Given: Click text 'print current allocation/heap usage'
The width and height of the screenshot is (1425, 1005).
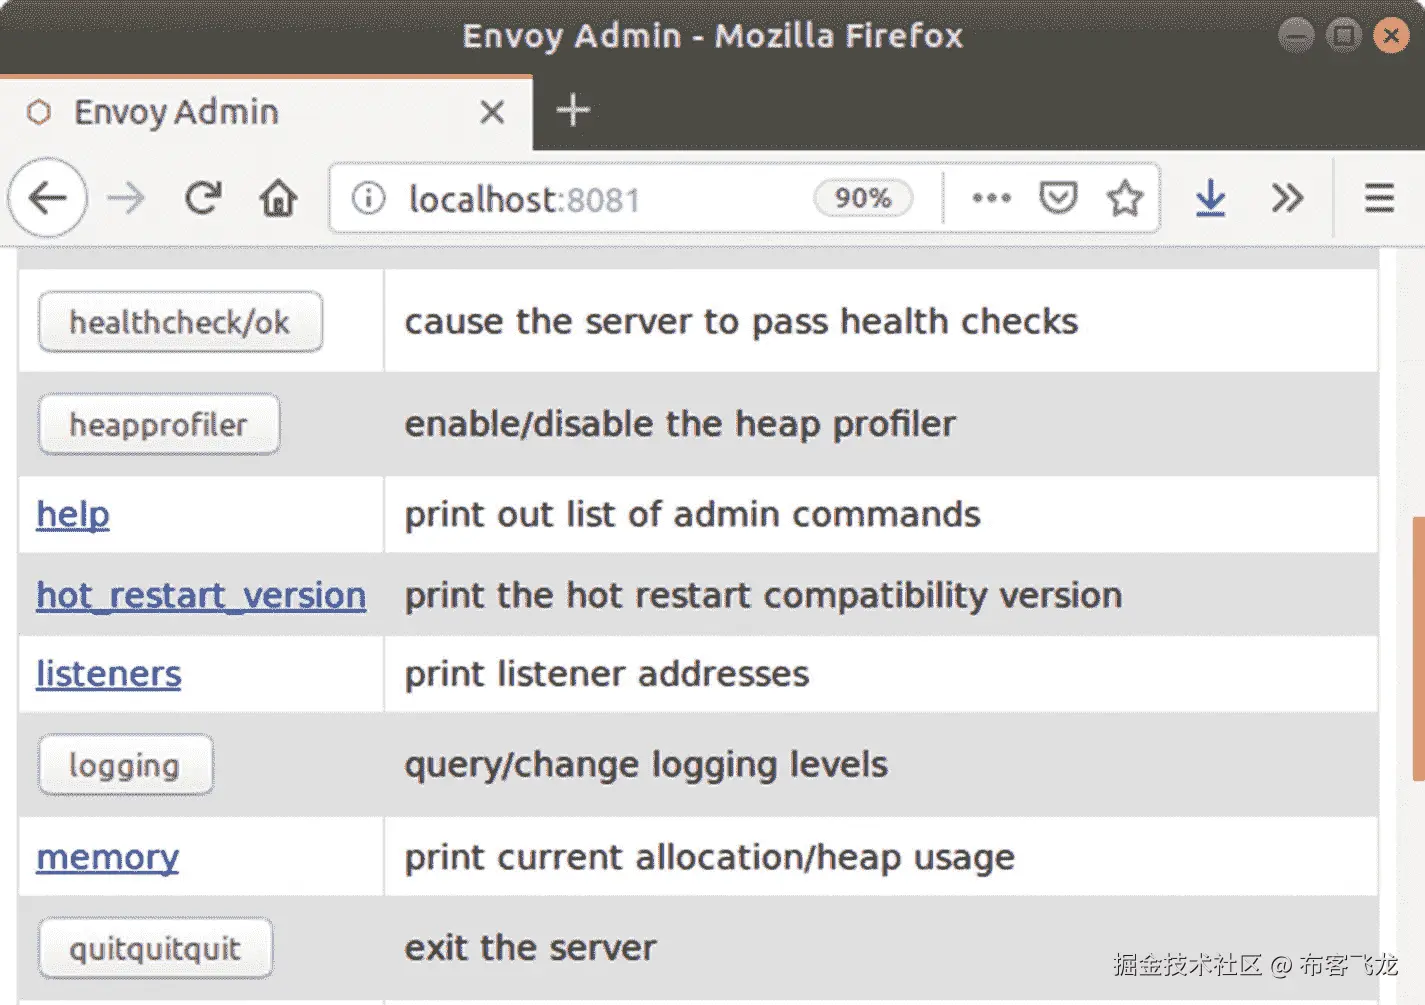Looking at the screenshot, I should coord(709,857).
